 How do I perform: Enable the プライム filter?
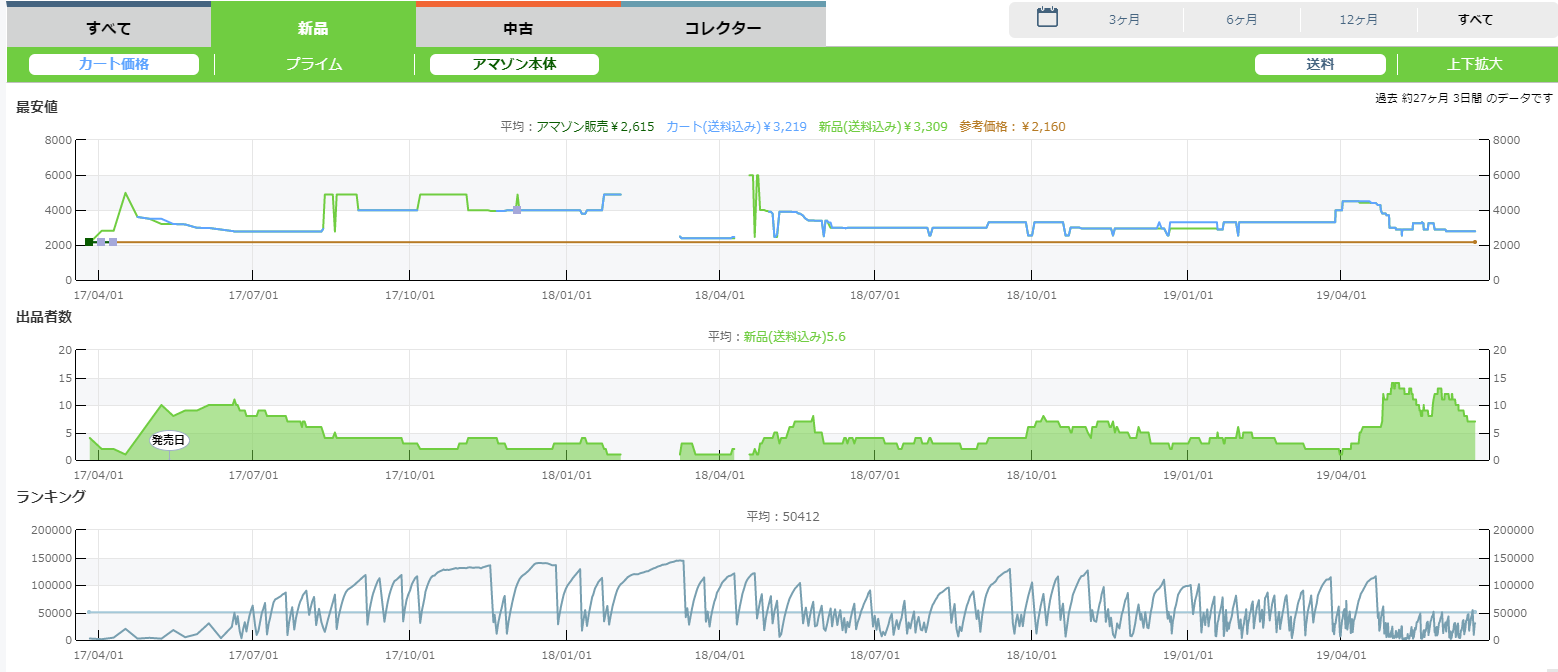point(314,64)
